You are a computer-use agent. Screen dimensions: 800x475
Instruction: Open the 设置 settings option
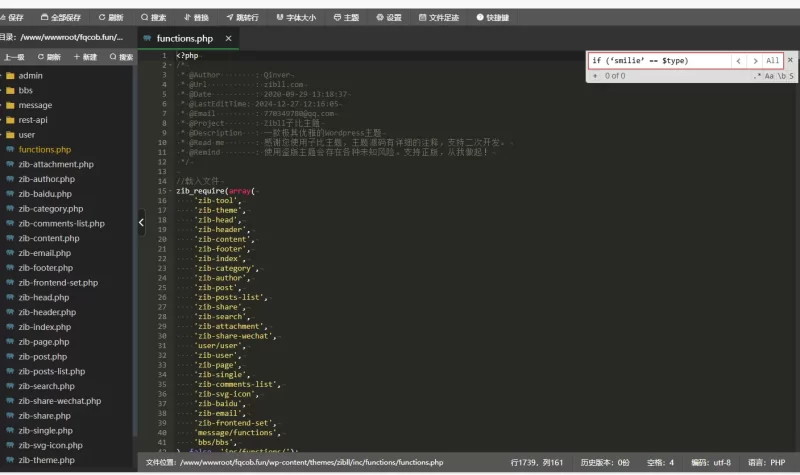[x=389, y=17]
